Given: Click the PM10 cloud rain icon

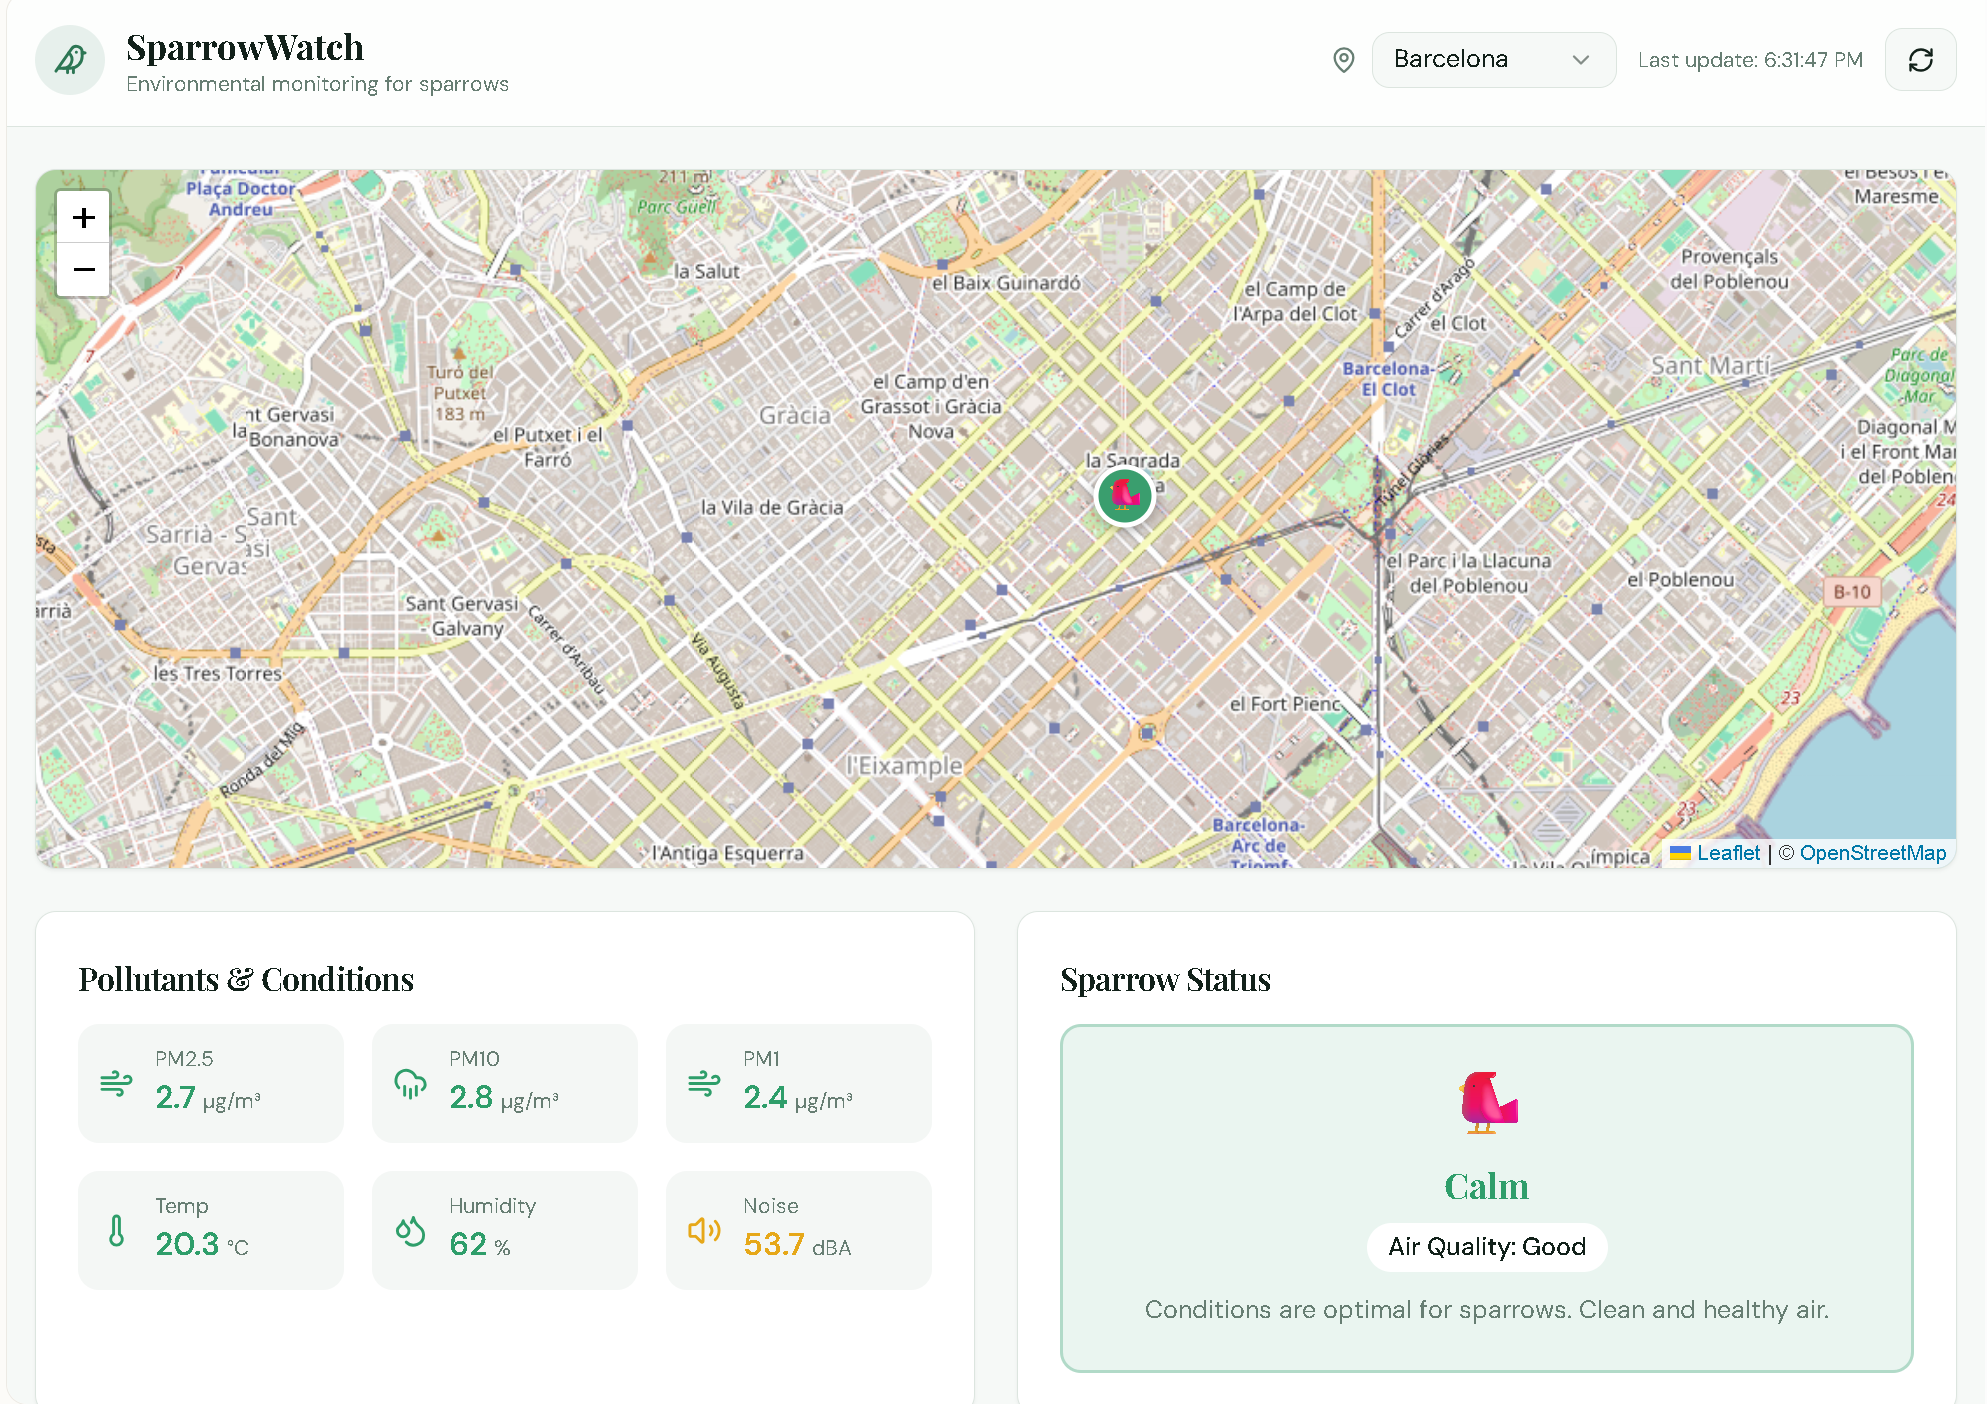Looking at the screenshot, I should pos(410,1083).
